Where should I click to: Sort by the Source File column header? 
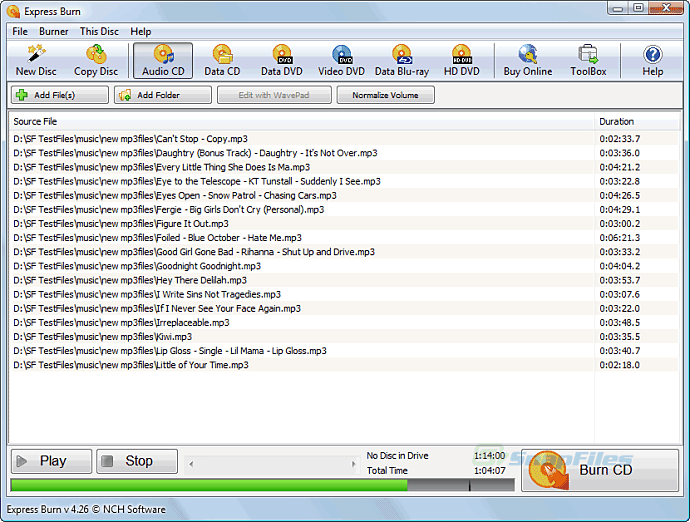pos(301,122)
